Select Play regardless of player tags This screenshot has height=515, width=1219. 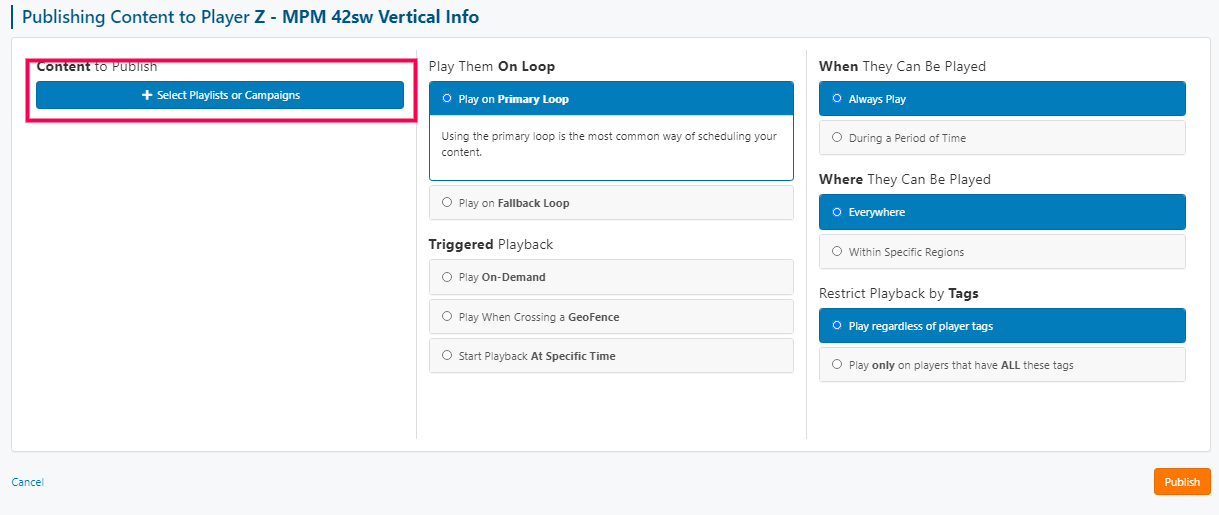point(1002,326)
